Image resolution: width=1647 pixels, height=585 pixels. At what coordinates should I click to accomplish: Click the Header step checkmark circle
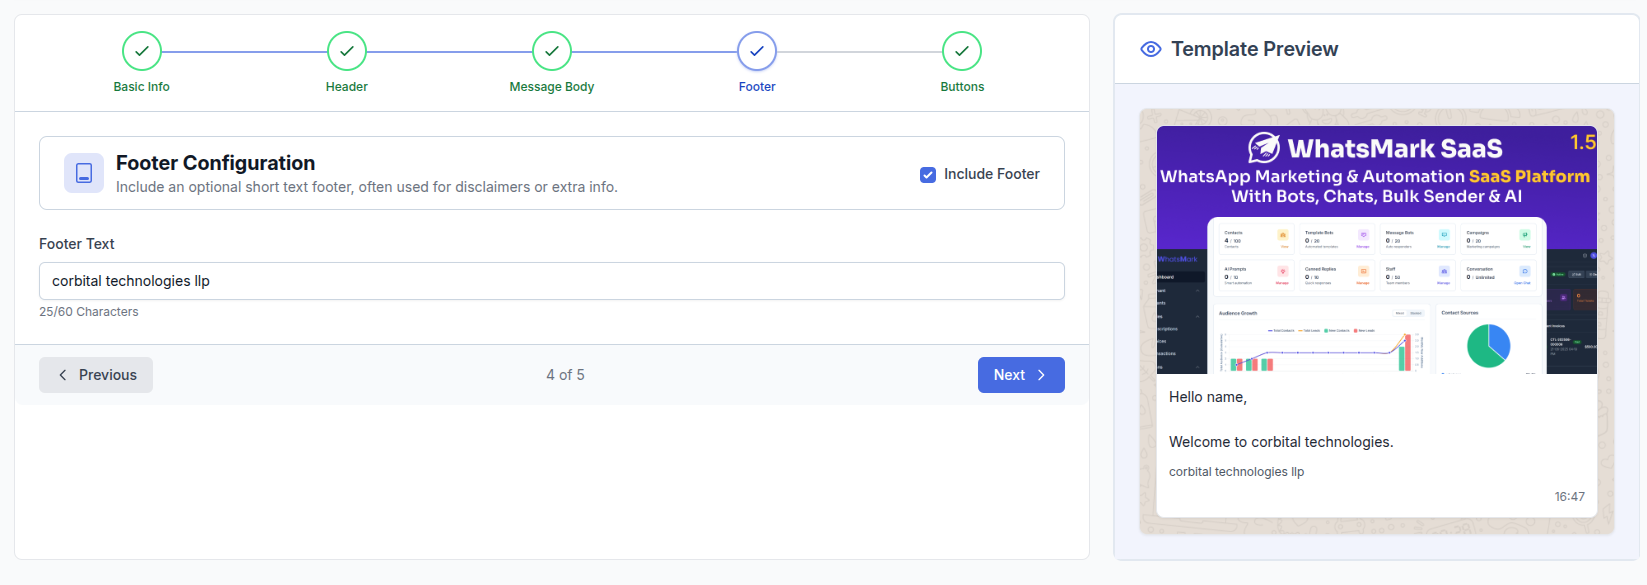click(347, 51)
